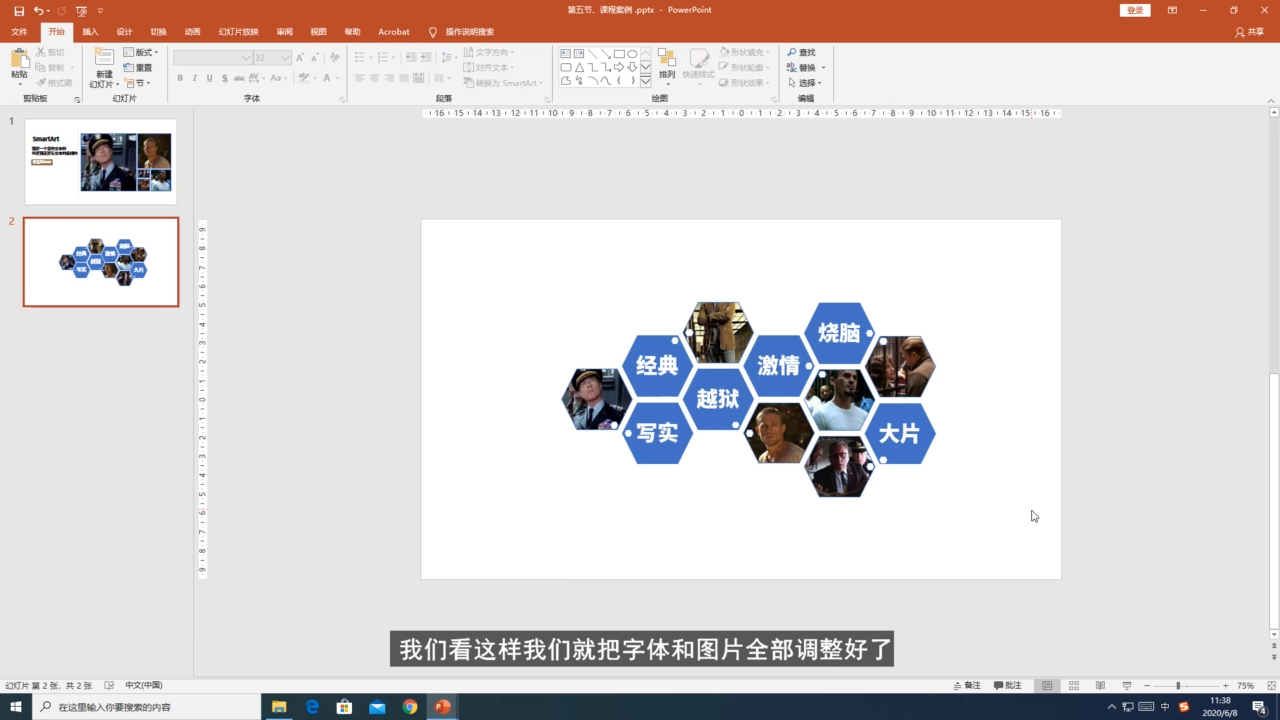Switch to the 幻灯片放映 tab
The height and width of the screenshot is (720, 1280).
click(238, 32)
